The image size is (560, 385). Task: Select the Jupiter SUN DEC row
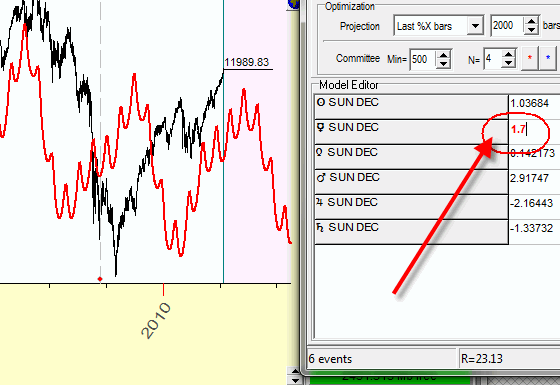pos(411,207)
